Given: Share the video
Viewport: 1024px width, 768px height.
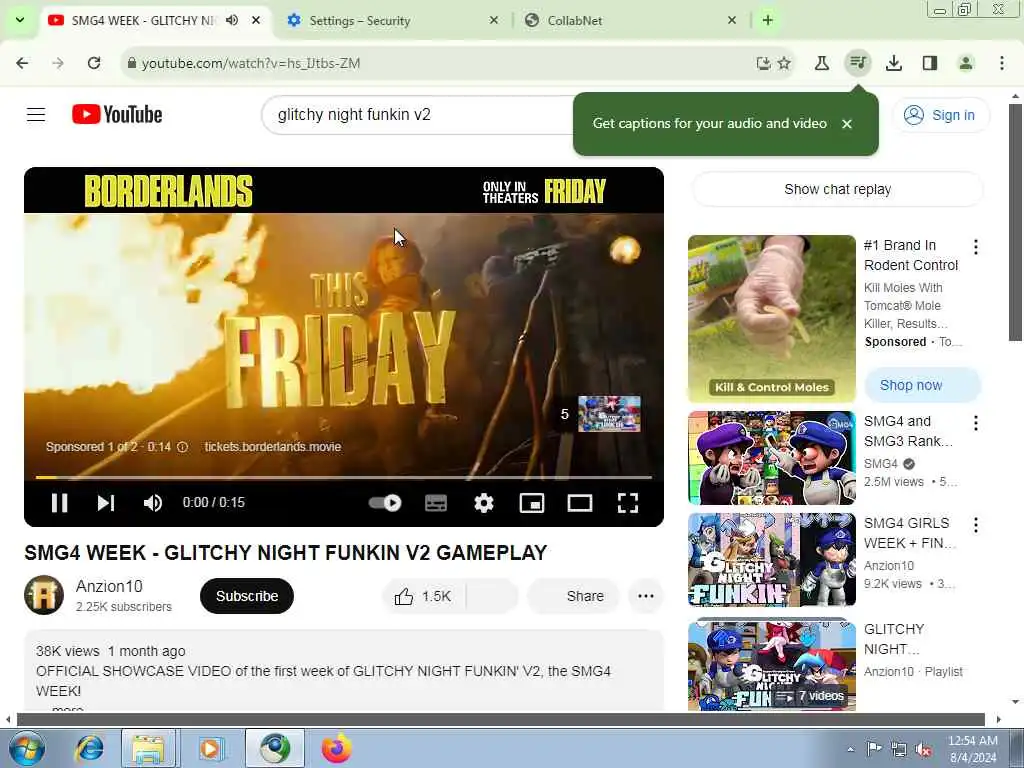Looking at the screenshot, I should [x=573, y=596].
